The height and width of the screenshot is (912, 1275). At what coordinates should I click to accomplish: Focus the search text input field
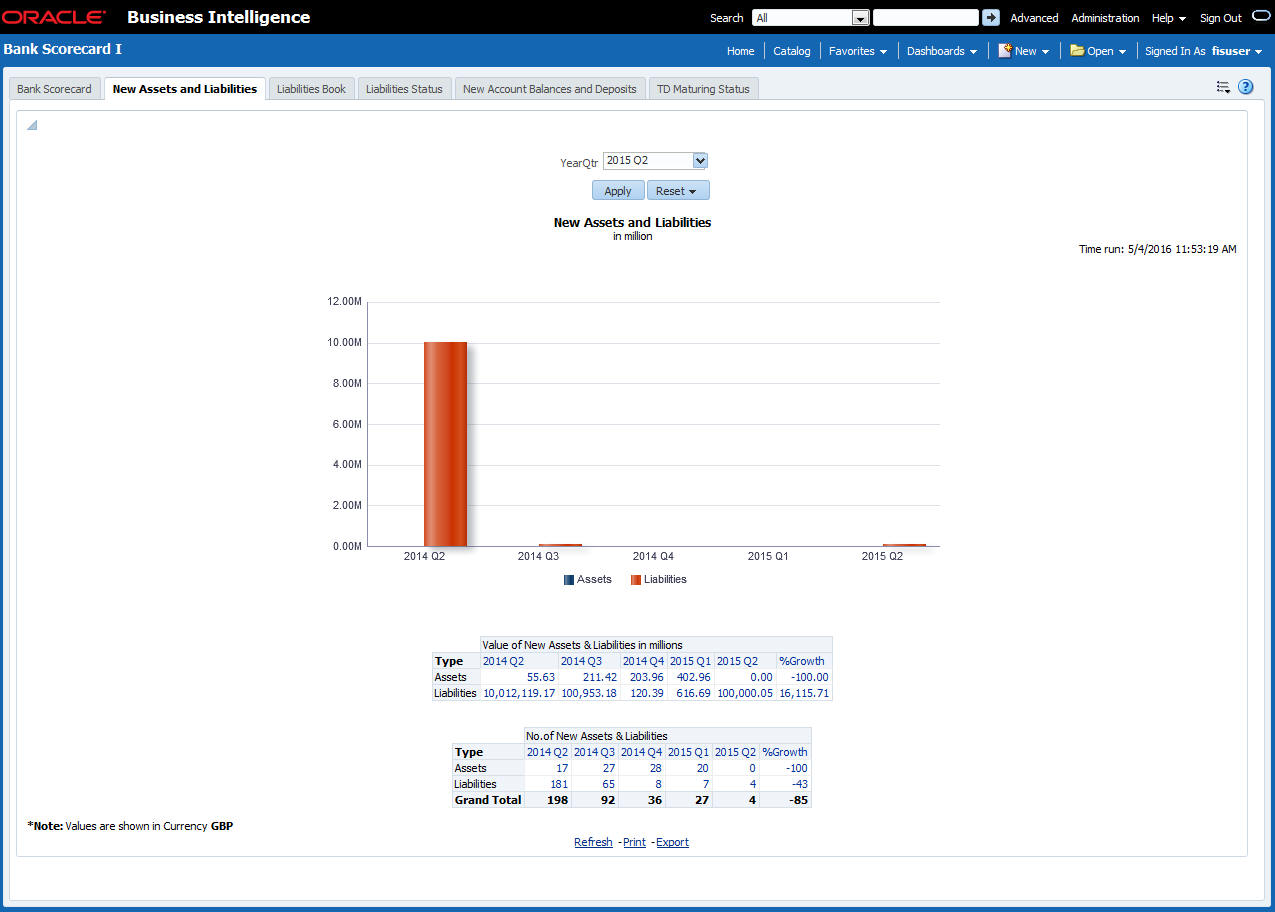[x=925, y=18]
